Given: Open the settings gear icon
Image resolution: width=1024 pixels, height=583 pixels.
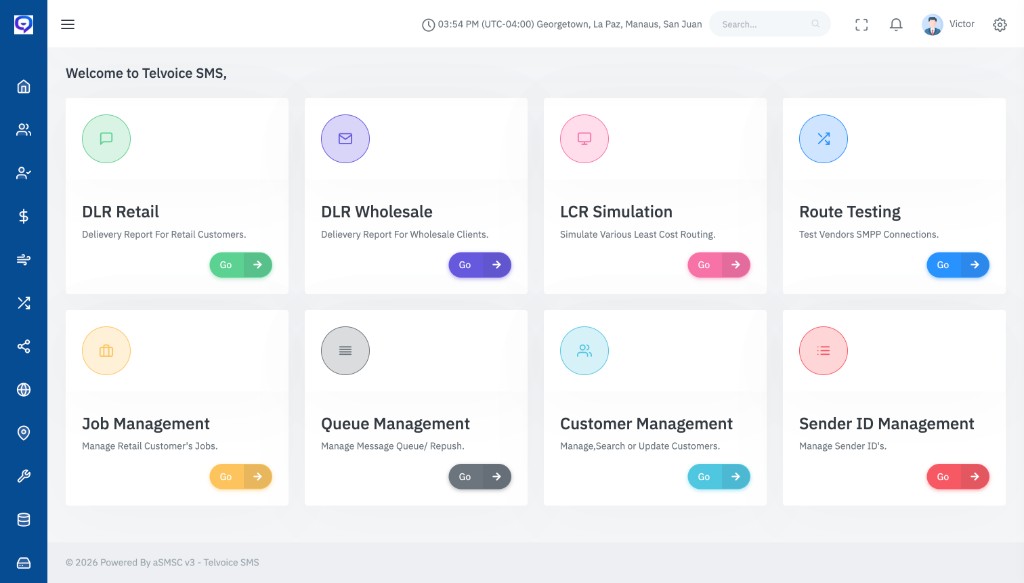Looking at the screenshot, I should (x=1000, y=25).
